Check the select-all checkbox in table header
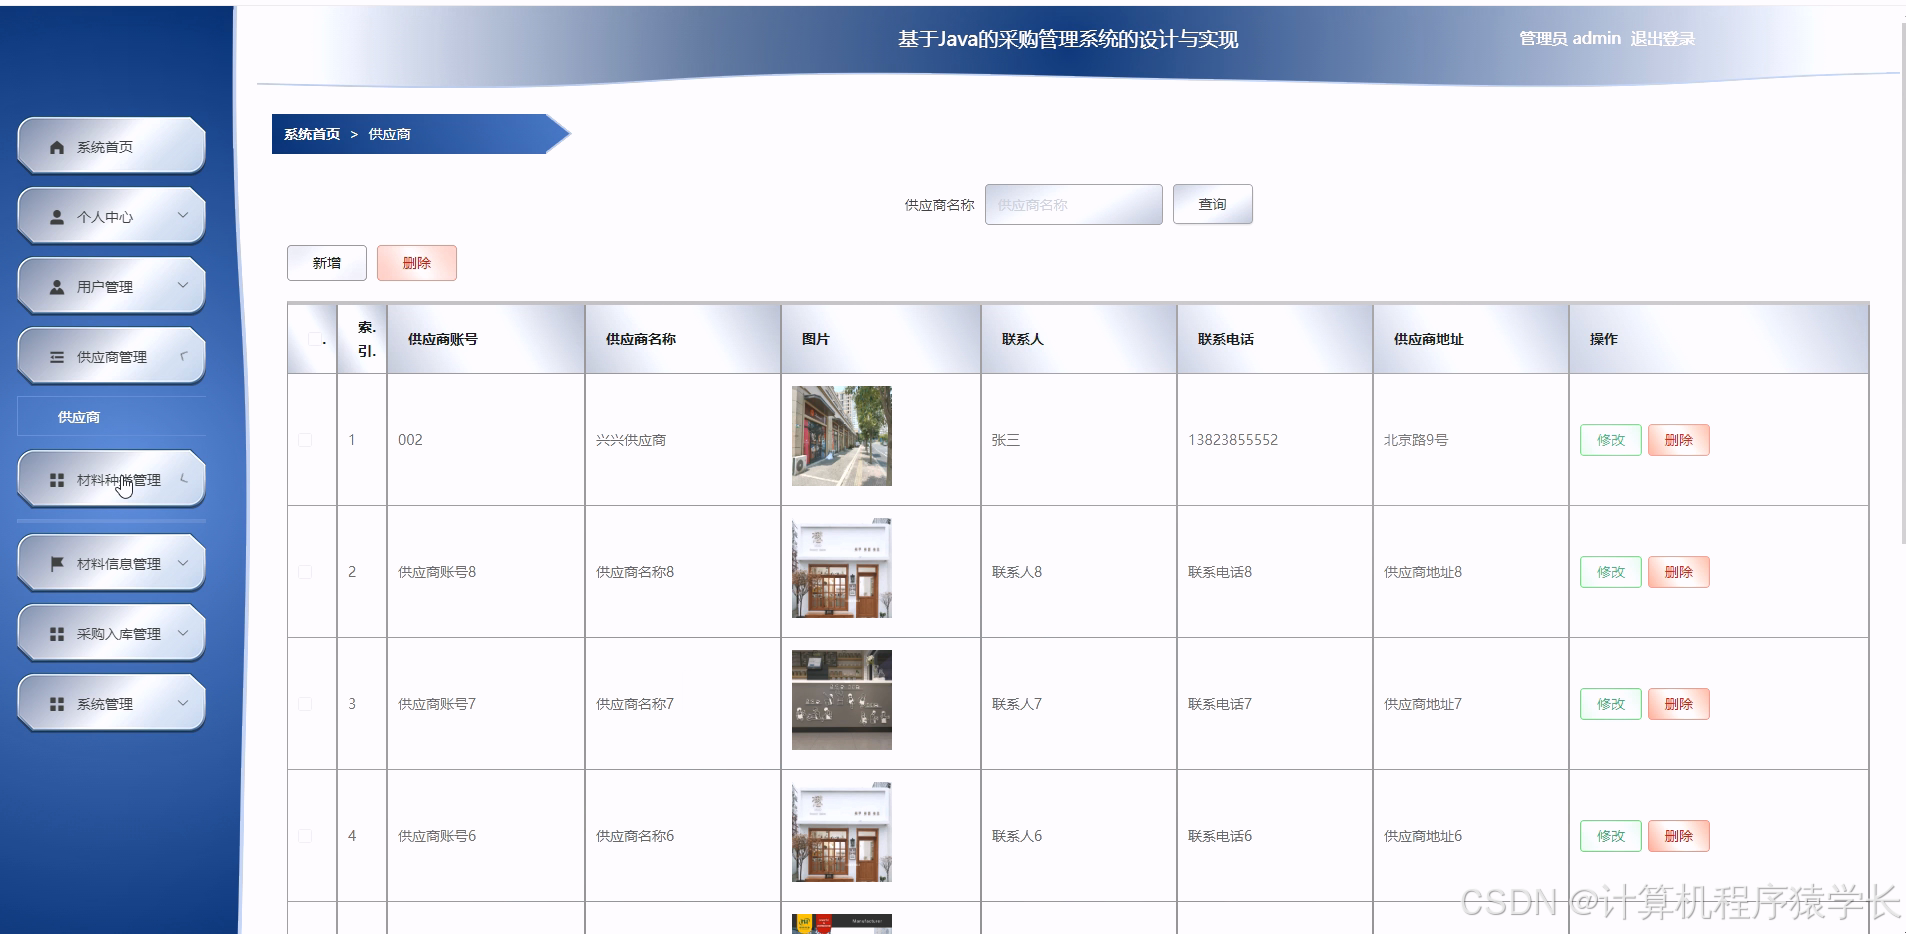The image size is (1906, 934). pos(317,340)
